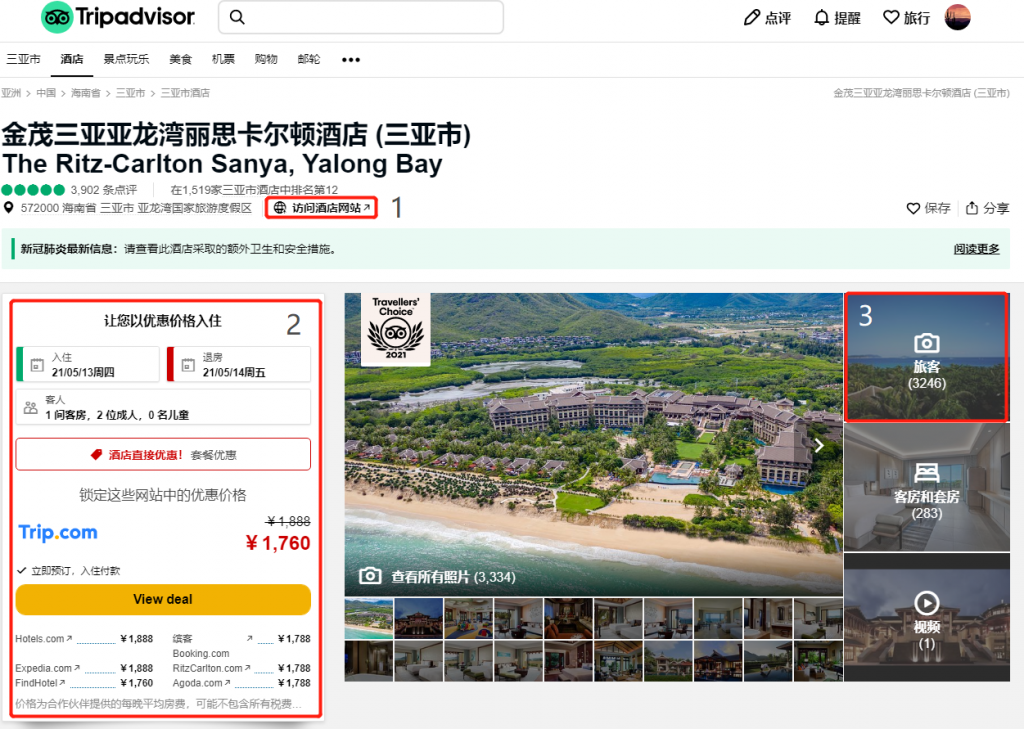This screenshot has width=1024, height=729.
Task: Save hotel using 保存 heart icon
Action: point(913,208)
